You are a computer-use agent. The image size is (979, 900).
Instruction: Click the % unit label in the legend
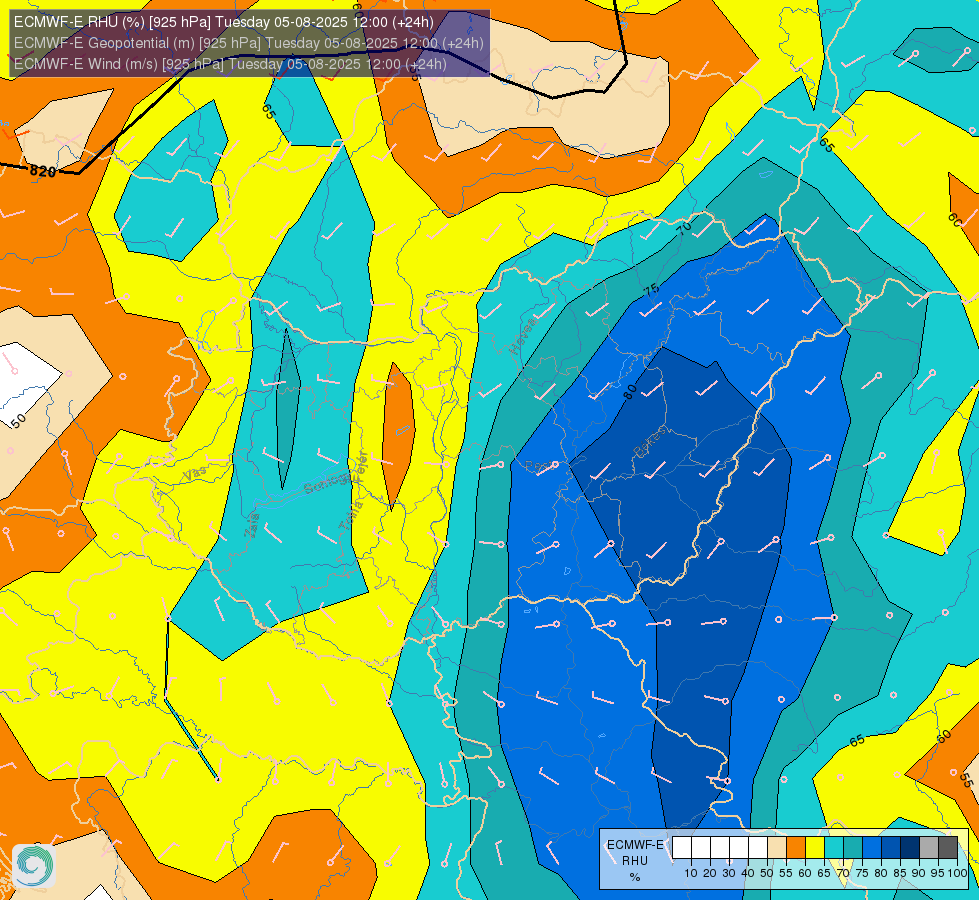click(x=635, y=877)
